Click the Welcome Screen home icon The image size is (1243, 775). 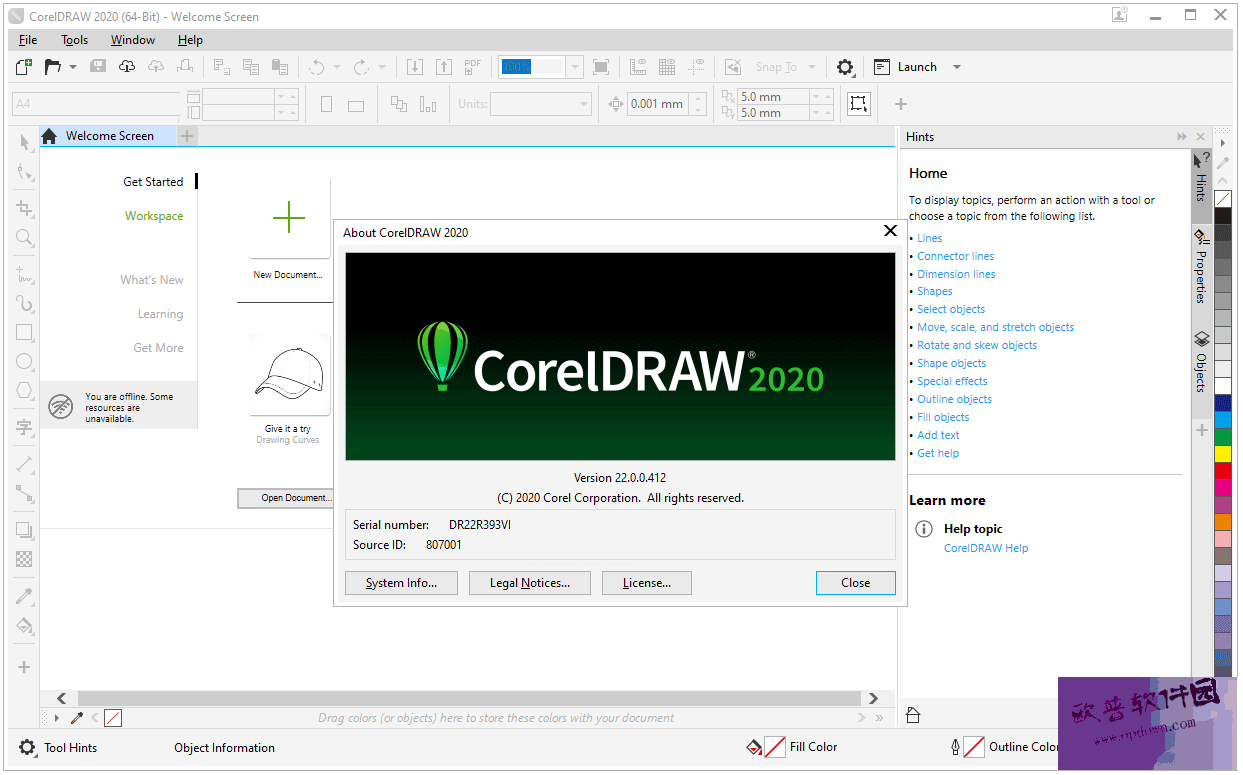point(49,136)
